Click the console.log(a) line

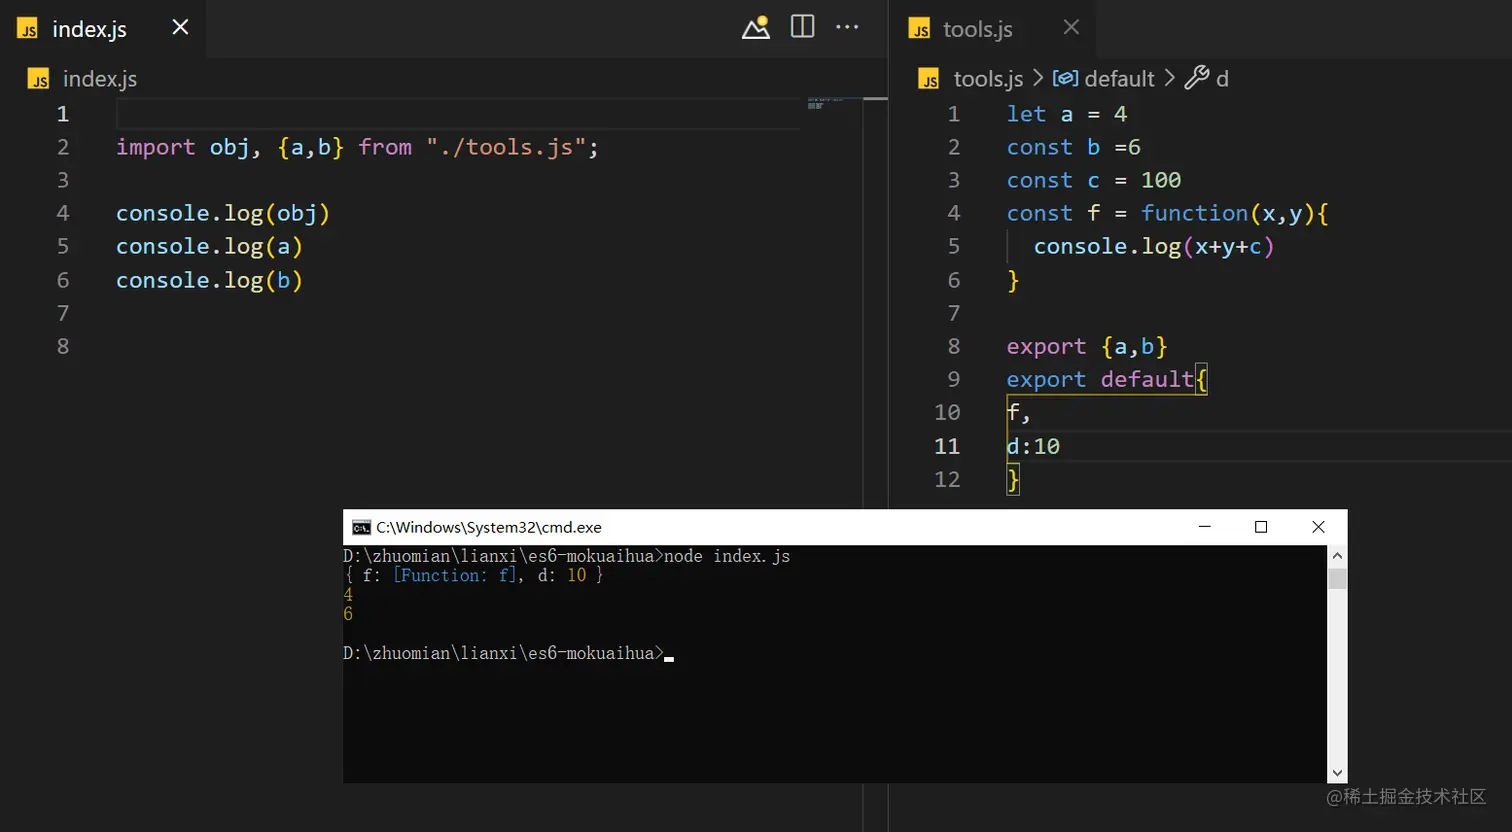click(x=209, y=246)
